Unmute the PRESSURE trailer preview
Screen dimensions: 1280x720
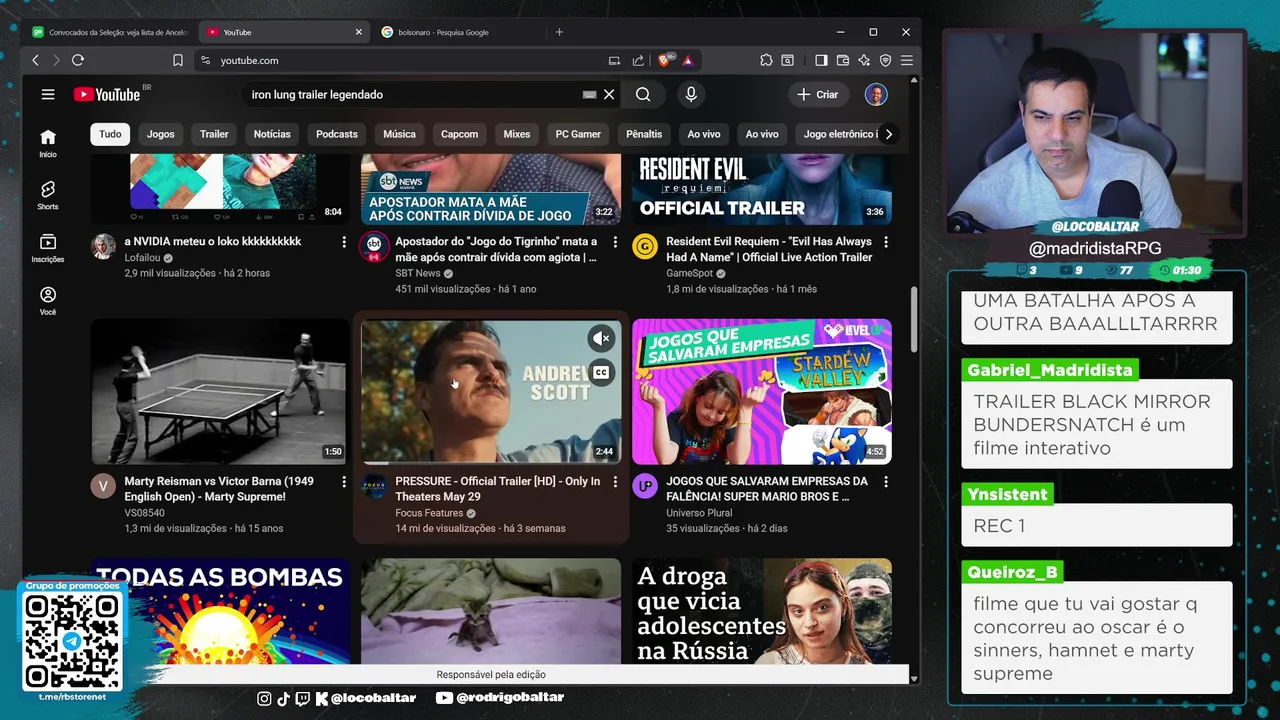pyautogui.click(x=601, y=339)
